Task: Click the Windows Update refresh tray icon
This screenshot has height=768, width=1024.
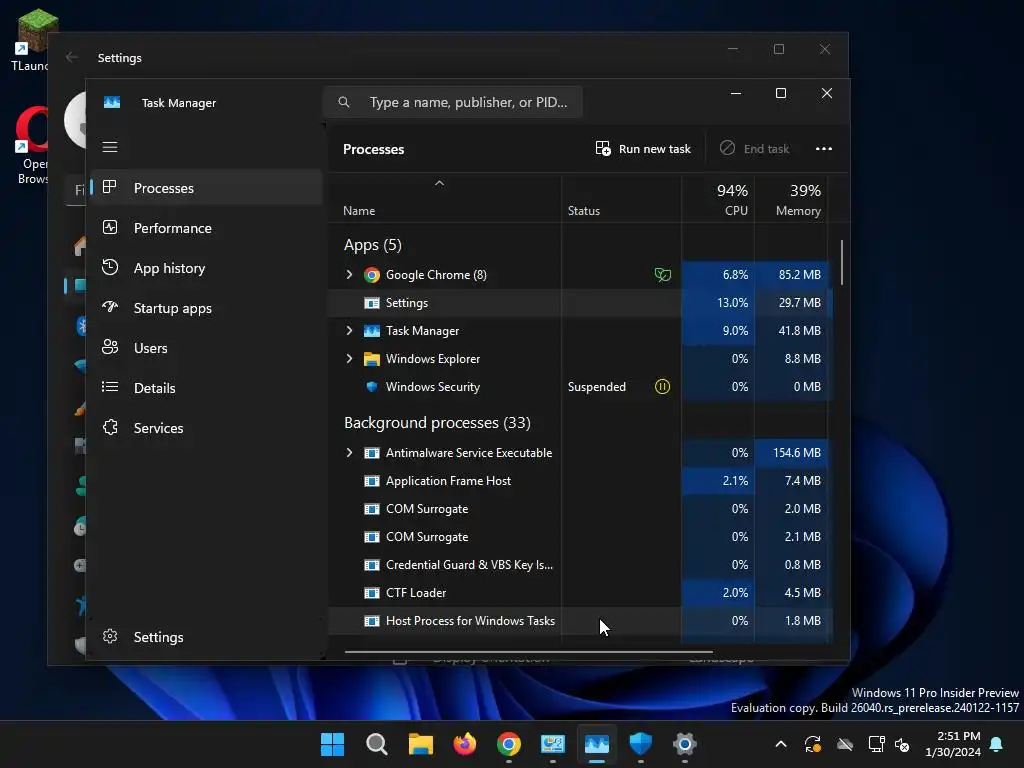Action: (x=813, y=744)
